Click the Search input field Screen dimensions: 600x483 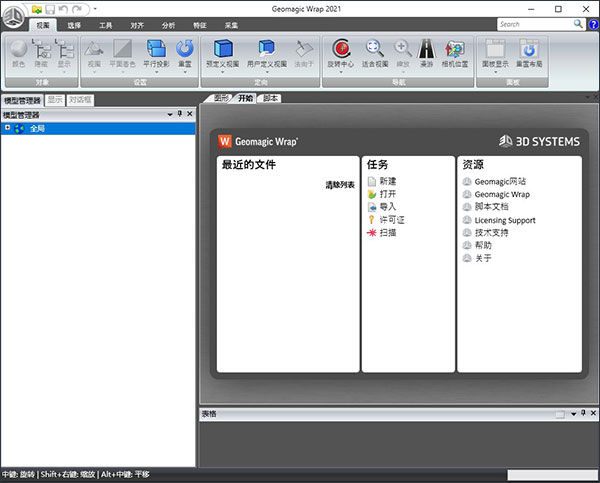pyautogui.click(x=535, y=23)
